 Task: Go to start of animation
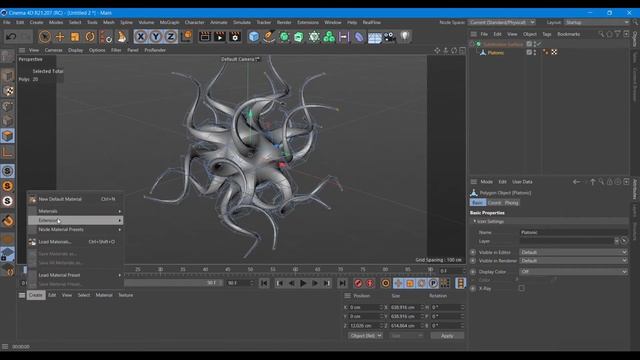(264, 283)
